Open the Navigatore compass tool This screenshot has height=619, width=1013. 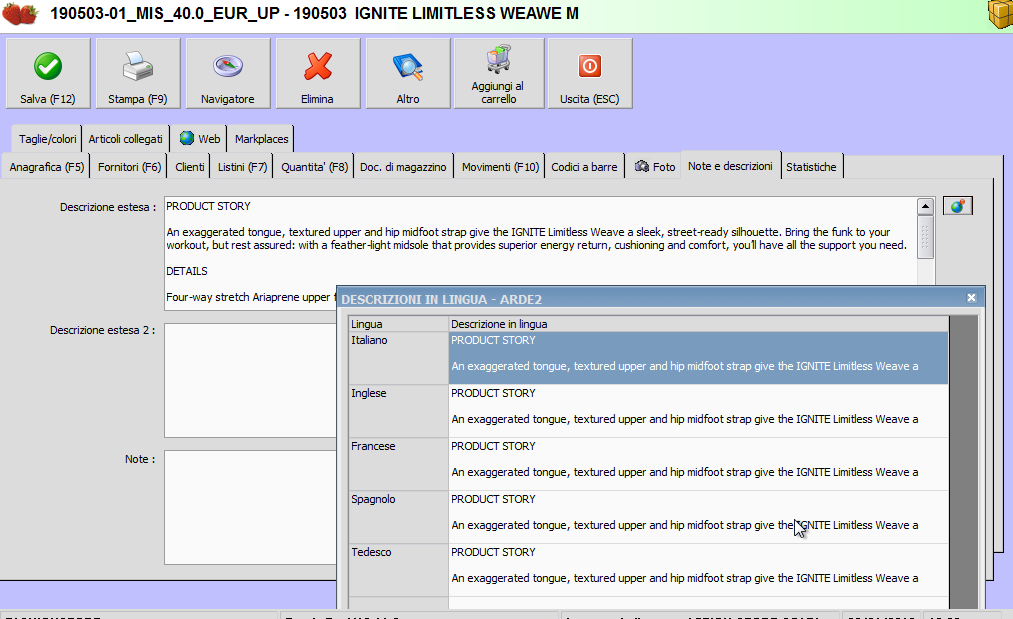[x=227, y=73]
